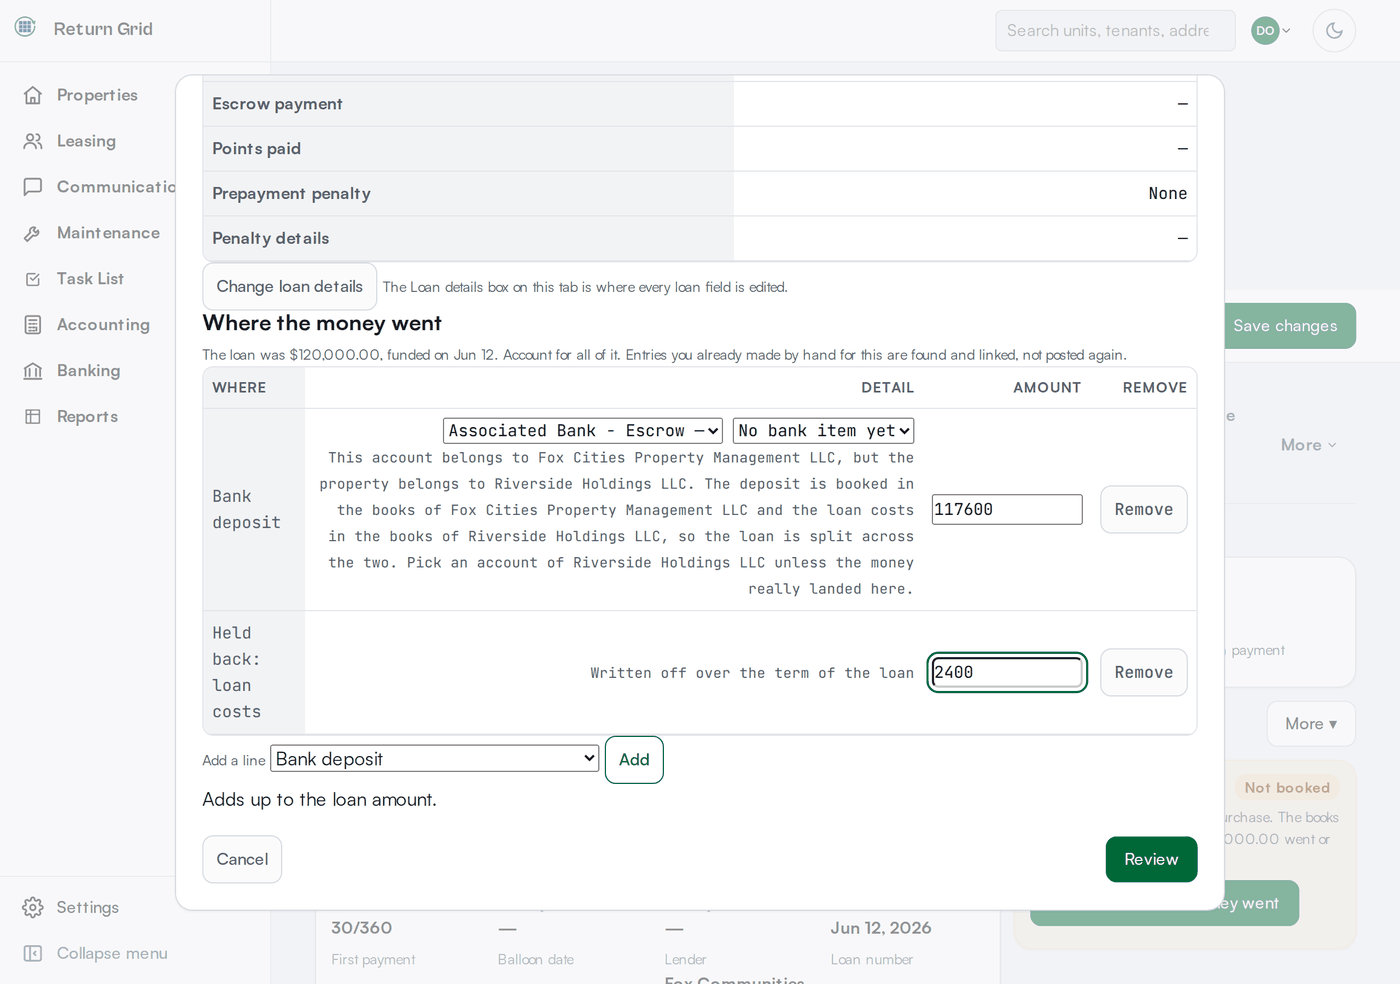
Task: Open the No bank item yet dropdown
Action: click(824, 430)
